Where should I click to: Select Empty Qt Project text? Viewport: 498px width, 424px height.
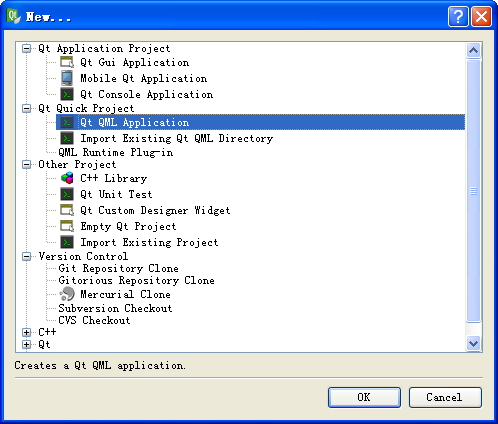pos(128,226)
